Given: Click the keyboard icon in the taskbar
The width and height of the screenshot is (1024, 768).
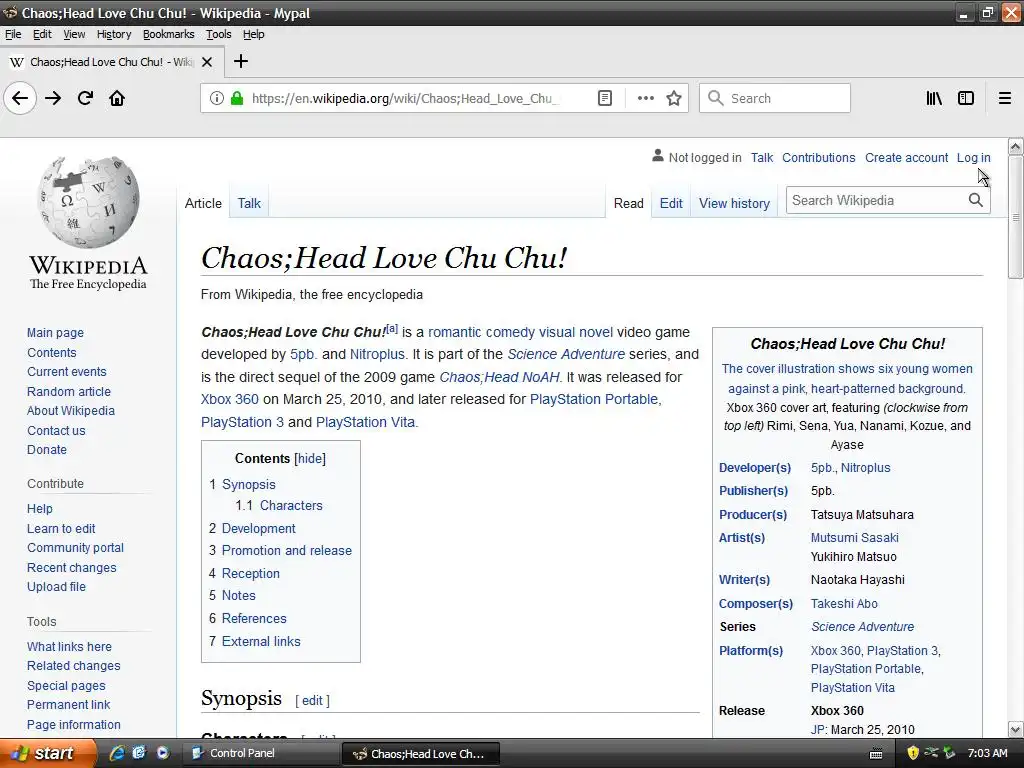Looking at the screenshot, I should tap(876, 754).
